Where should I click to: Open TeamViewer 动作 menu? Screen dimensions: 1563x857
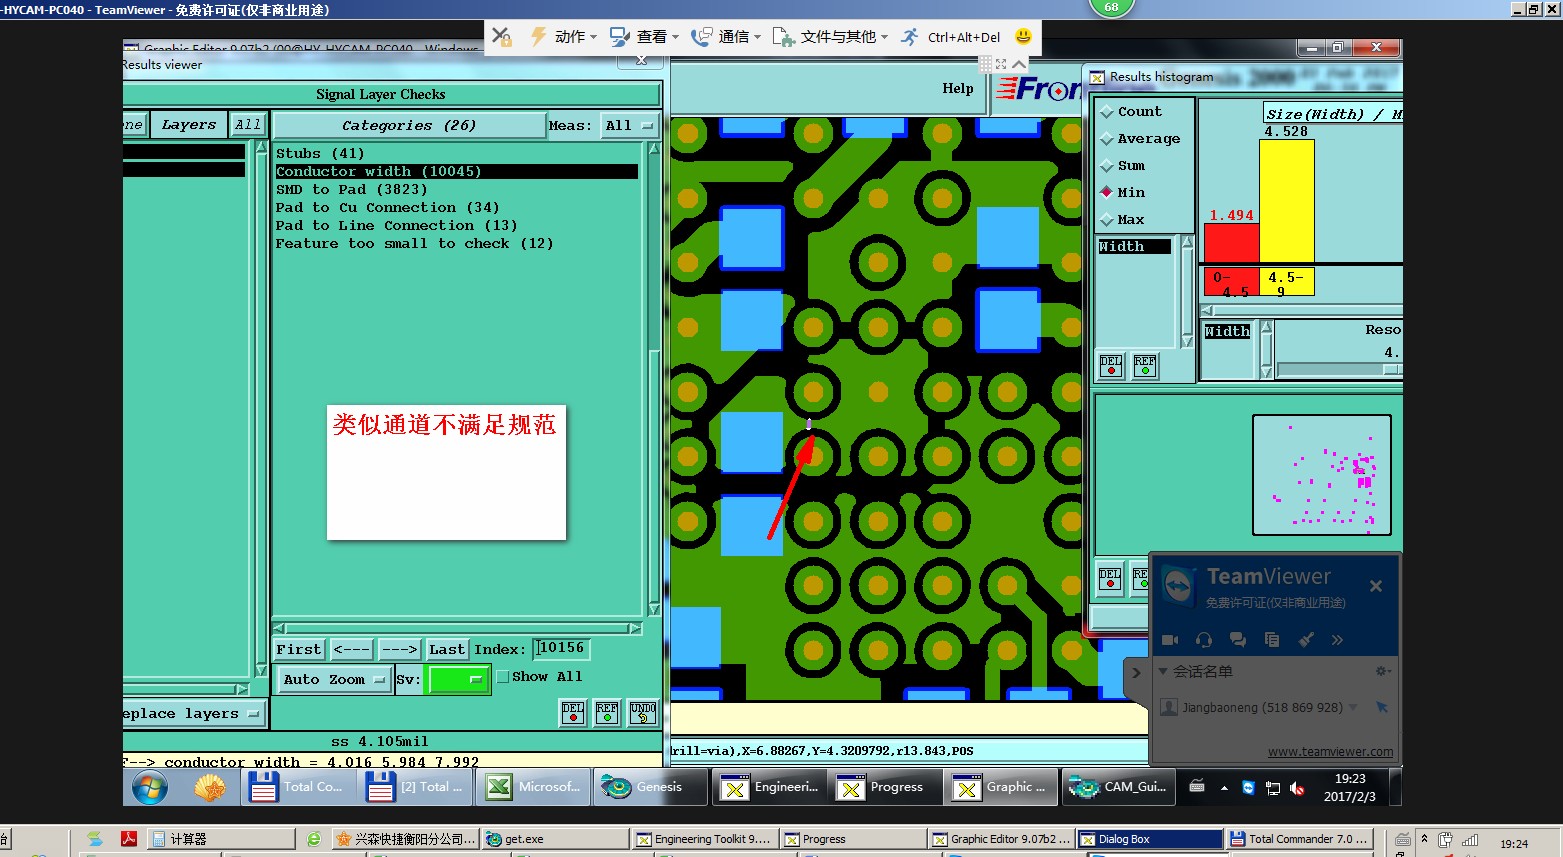tap(563, 37)
